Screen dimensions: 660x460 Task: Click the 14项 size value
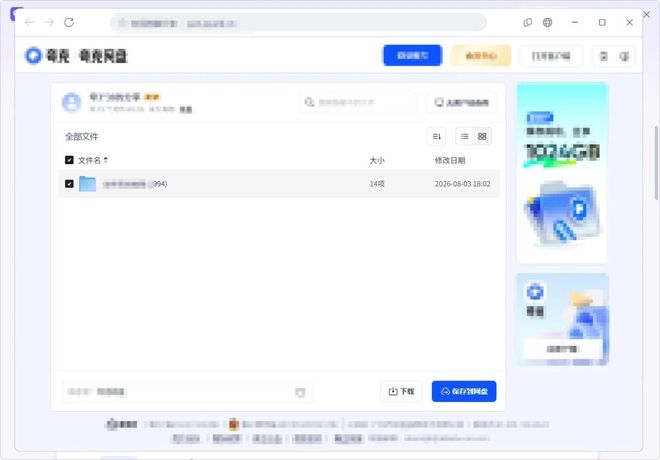click(x=377, y=184)
